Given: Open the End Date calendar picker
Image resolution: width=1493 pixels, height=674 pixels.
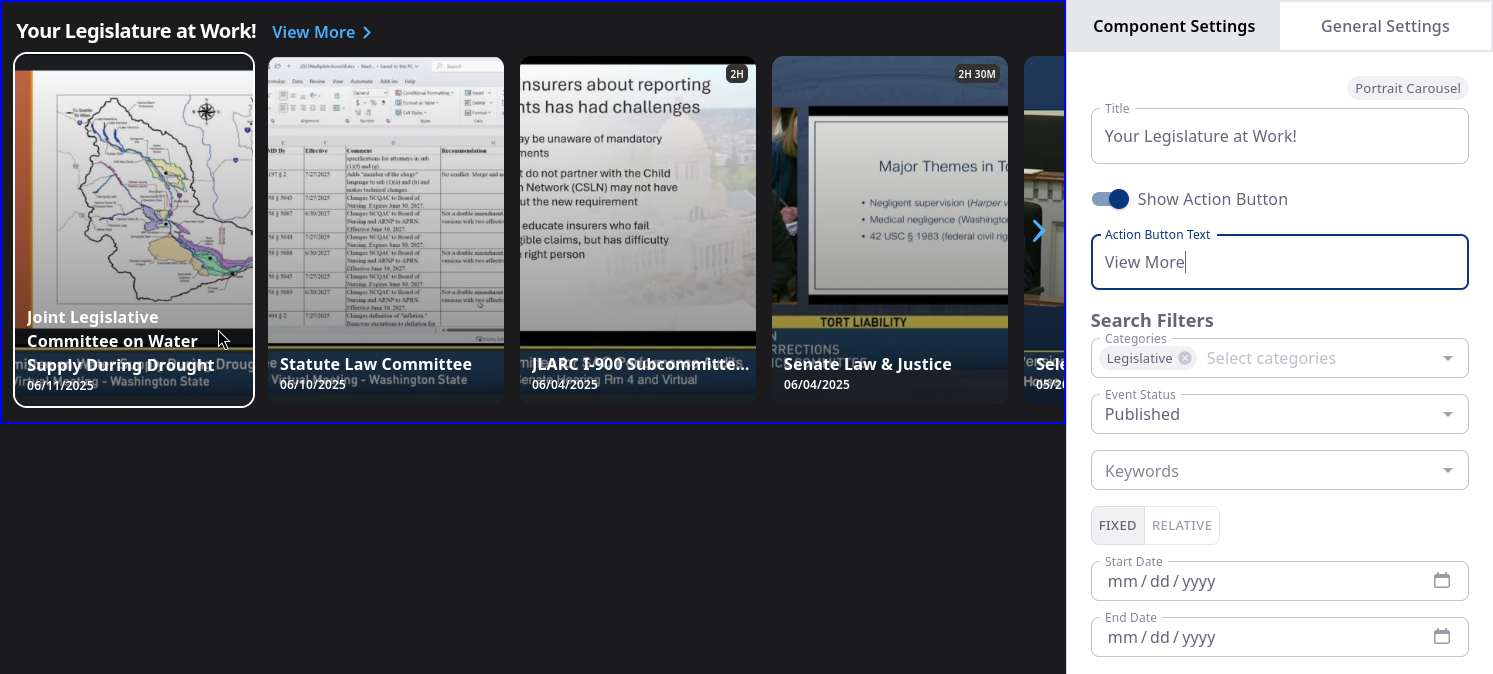Looking at the screenshot, I should tap(1442, 637).
